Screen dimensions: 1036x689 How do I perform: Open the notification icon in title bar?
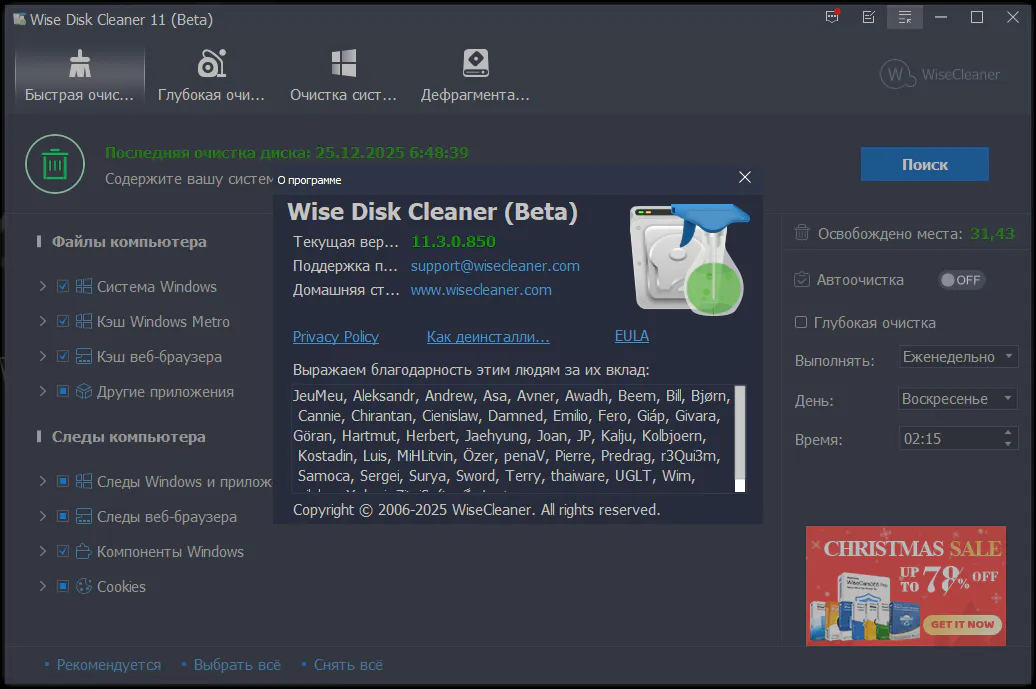tap(832, 17)
